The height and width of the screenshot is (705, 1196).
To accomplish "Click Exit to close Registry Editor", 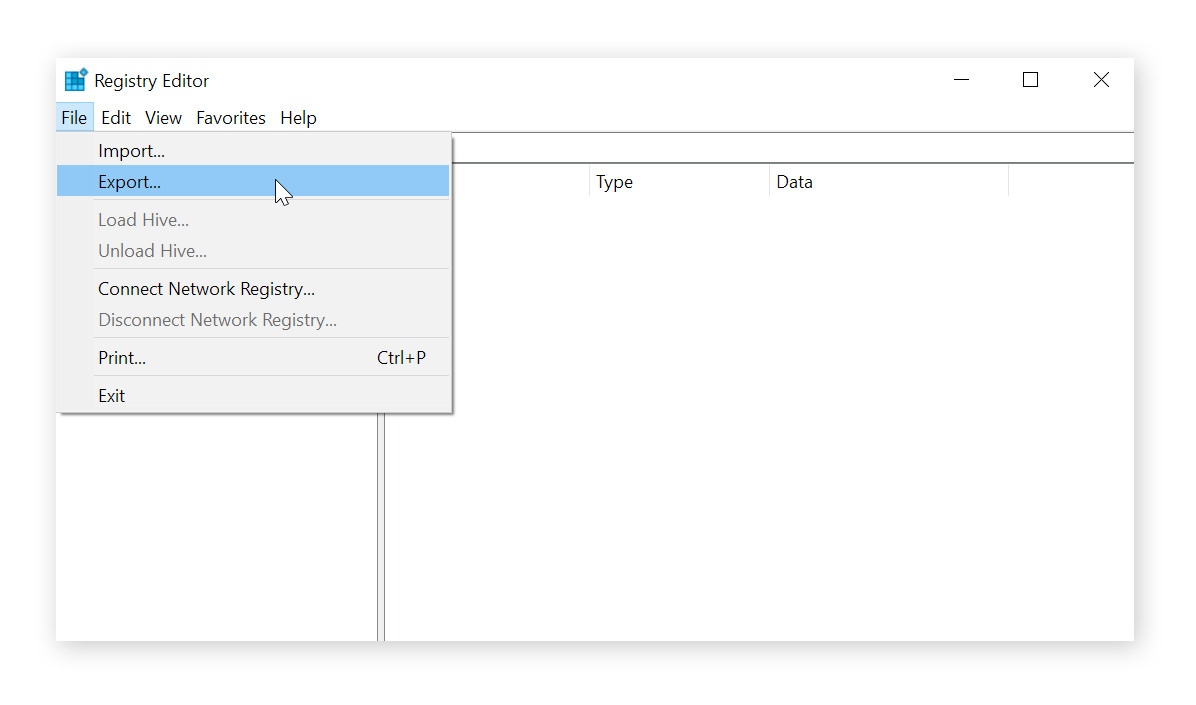I will 111,395.
